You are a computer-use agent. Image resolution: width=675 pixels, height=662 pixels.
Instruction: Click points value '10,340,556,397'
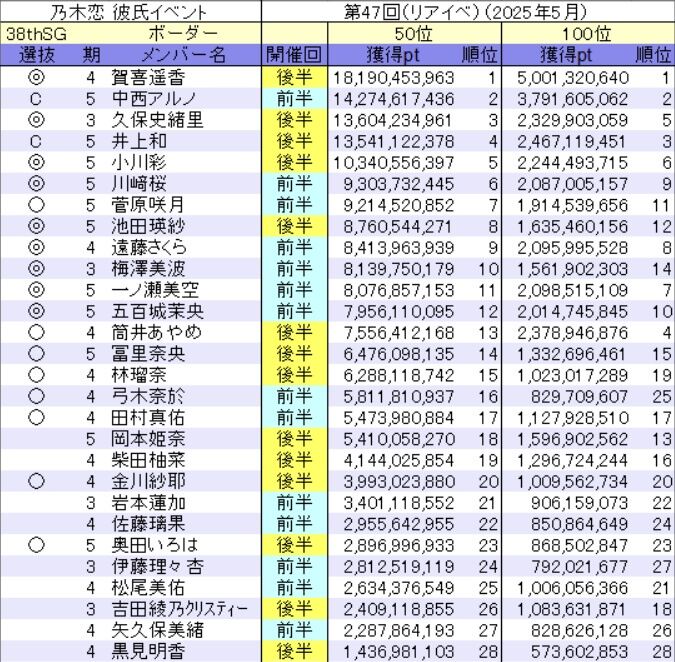[393, 163]
